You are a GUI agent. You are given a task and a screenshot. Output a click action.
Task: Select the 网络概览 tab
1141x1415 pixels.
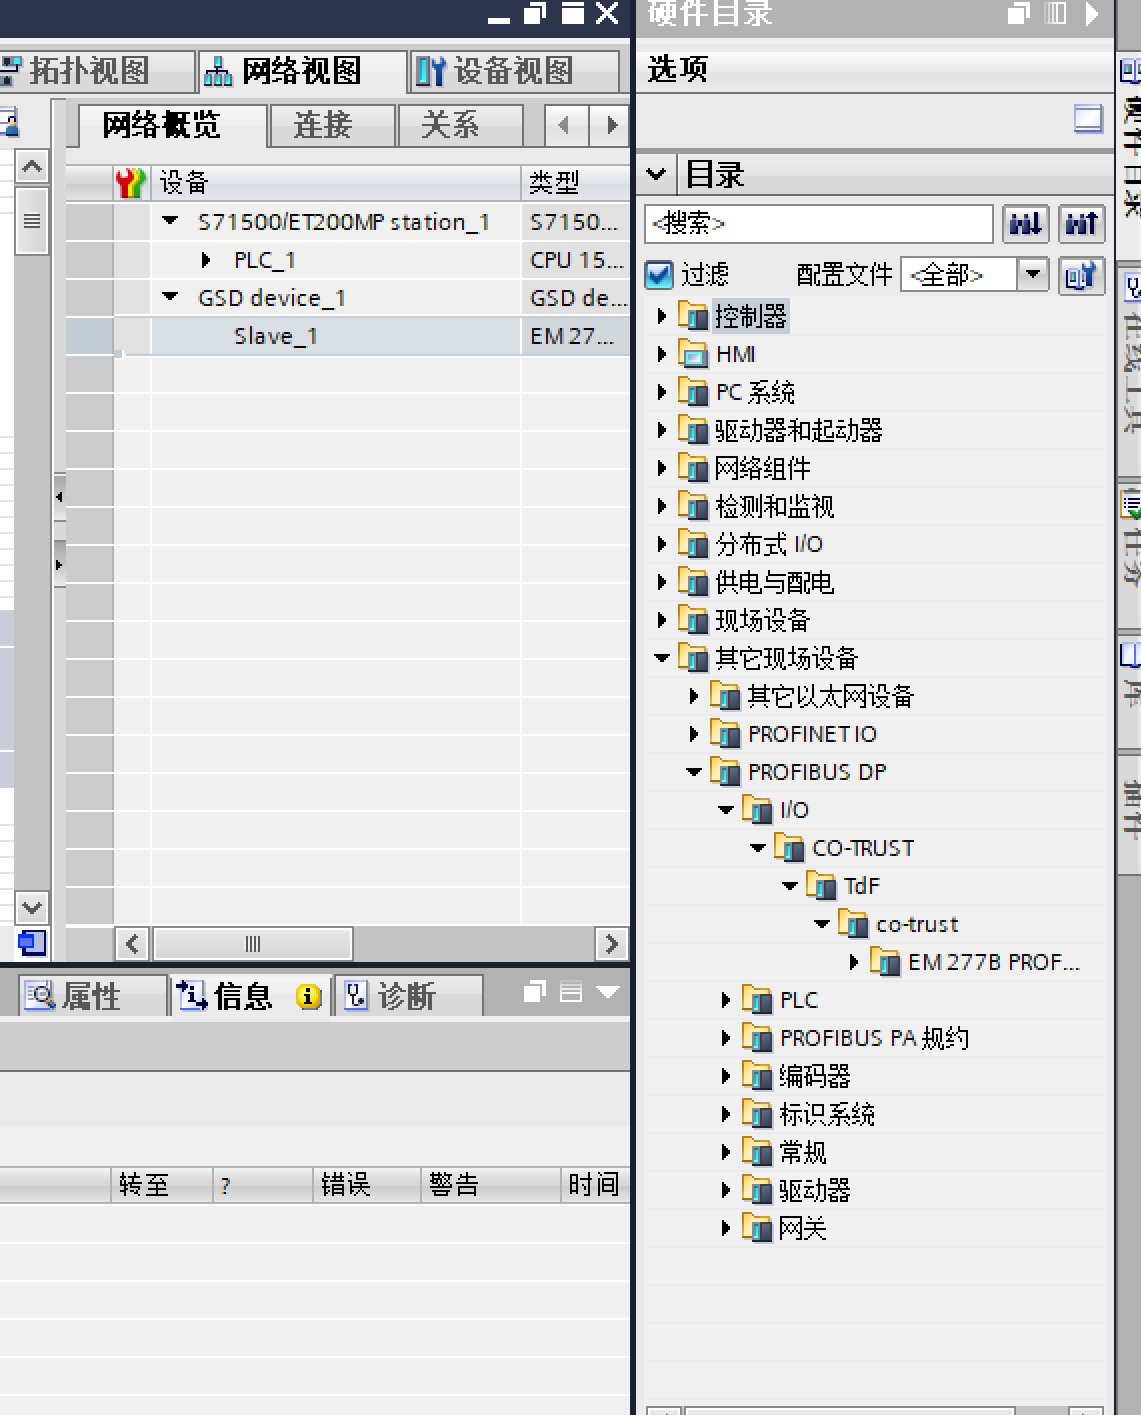pyautogui.click(x=173, y=126)
